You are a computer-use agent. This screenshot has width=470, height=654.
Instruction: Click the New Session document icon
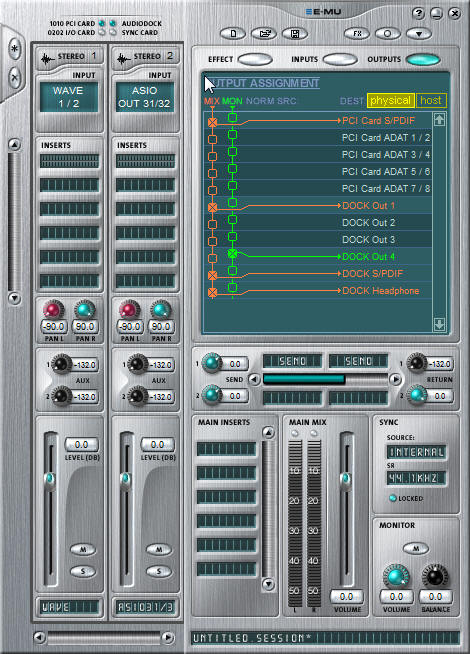pyautogui.click(x=233, y=33)
